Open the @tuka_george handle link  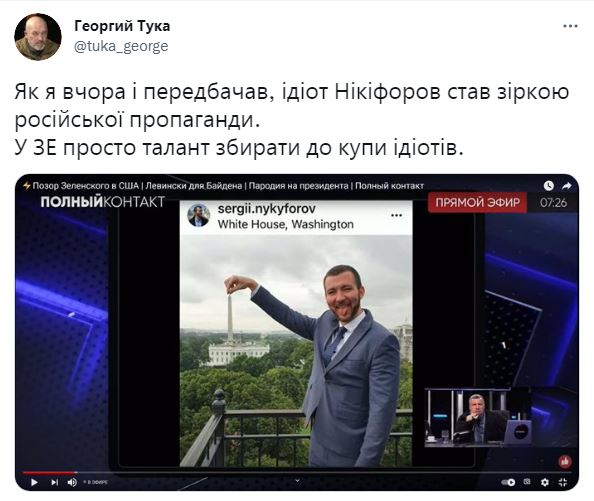[121, 47]
